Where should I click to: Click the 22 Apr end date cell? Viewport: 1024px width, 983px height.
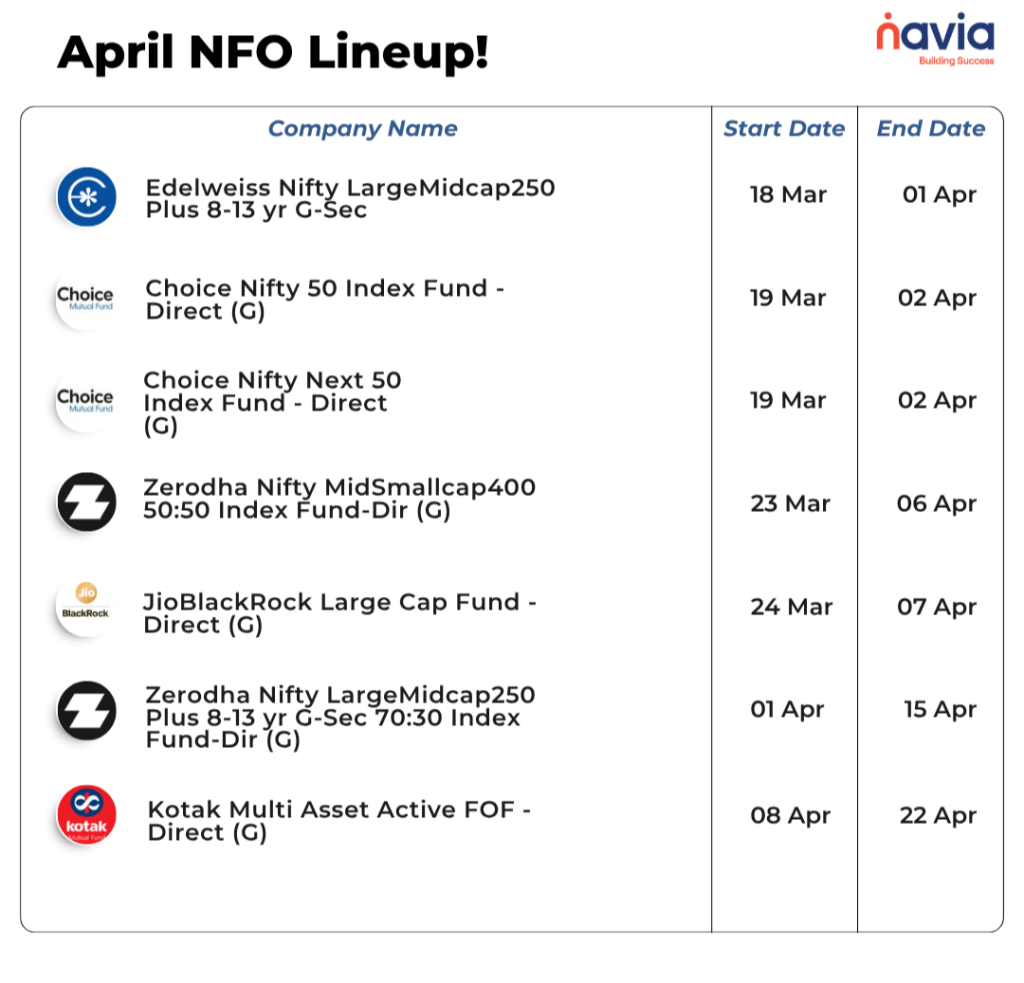click(x=937, y=816)
